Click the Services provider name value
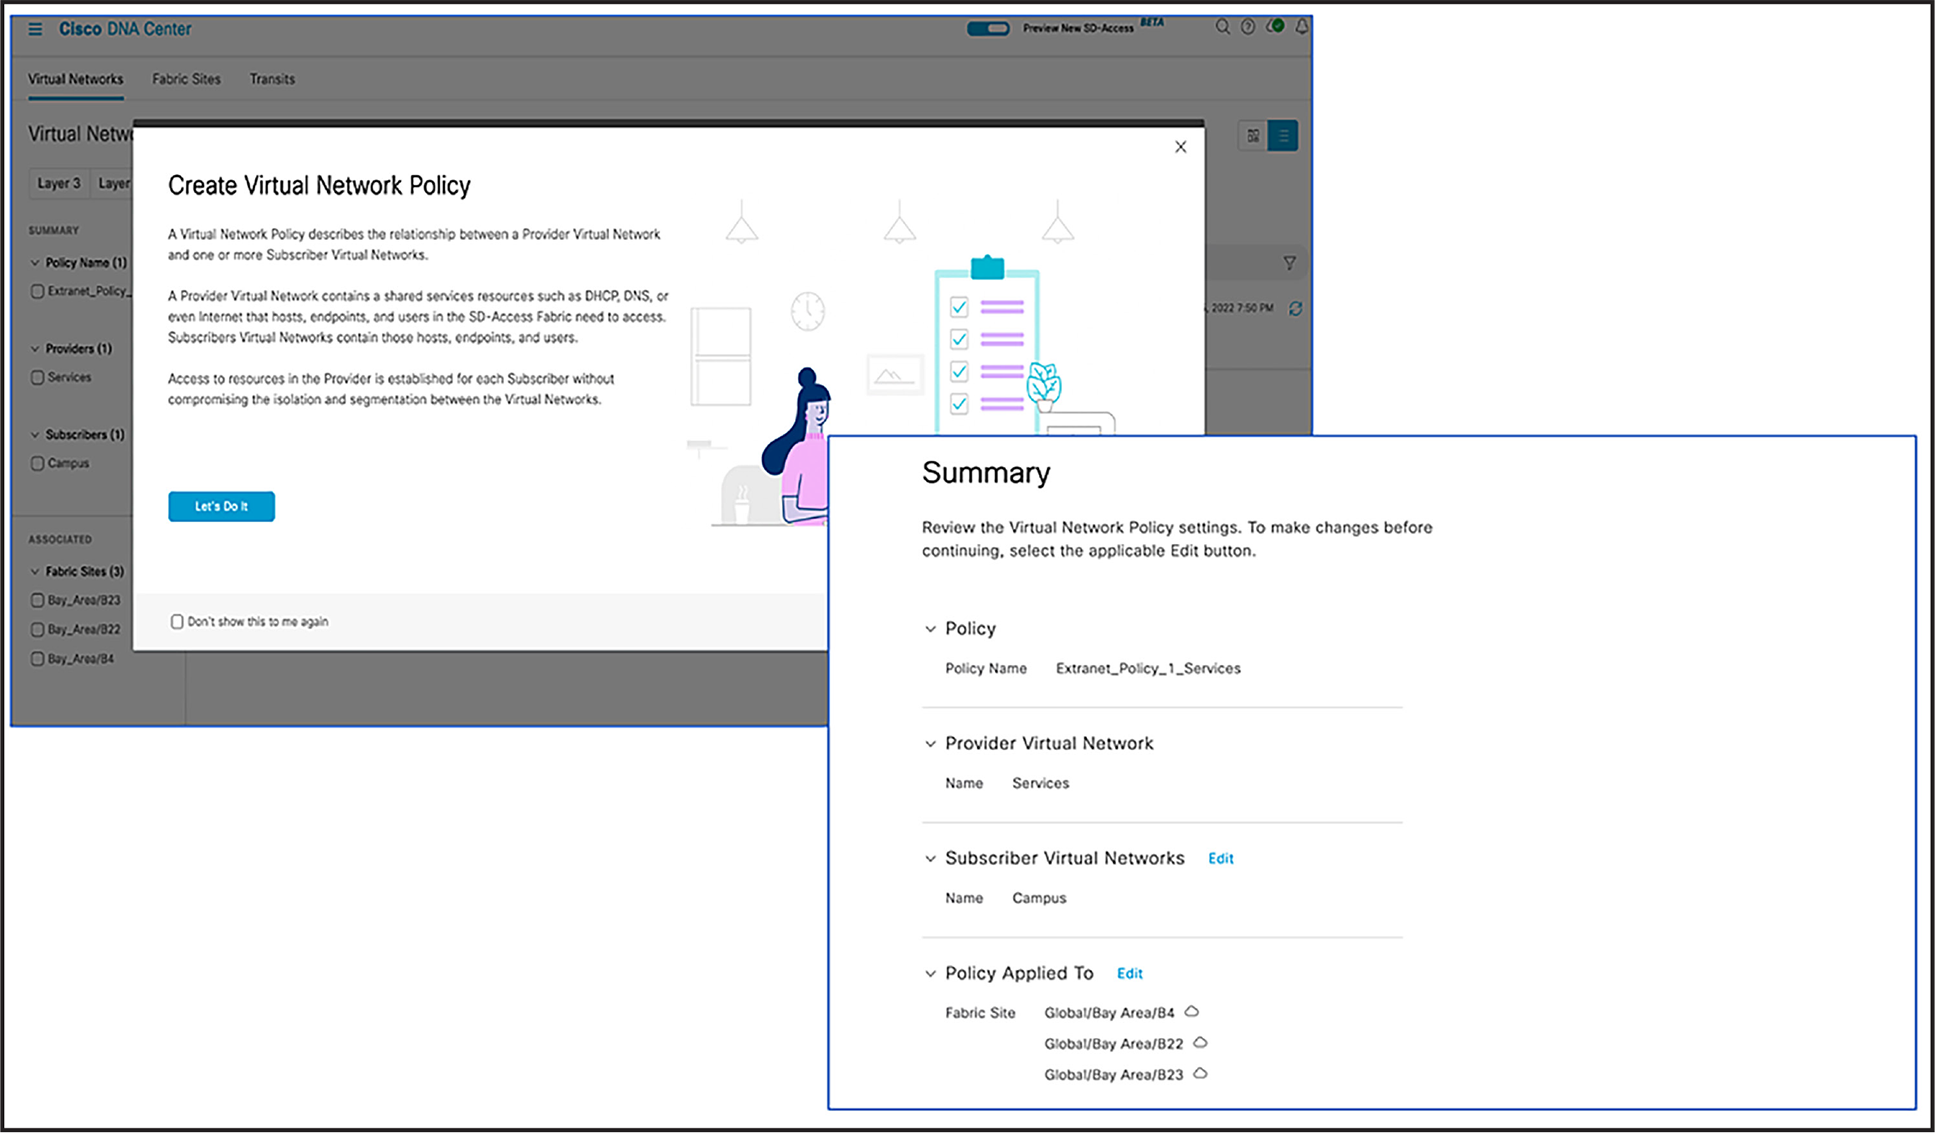Viewport: 1935px width, 1133px height. coord(1040,784)
